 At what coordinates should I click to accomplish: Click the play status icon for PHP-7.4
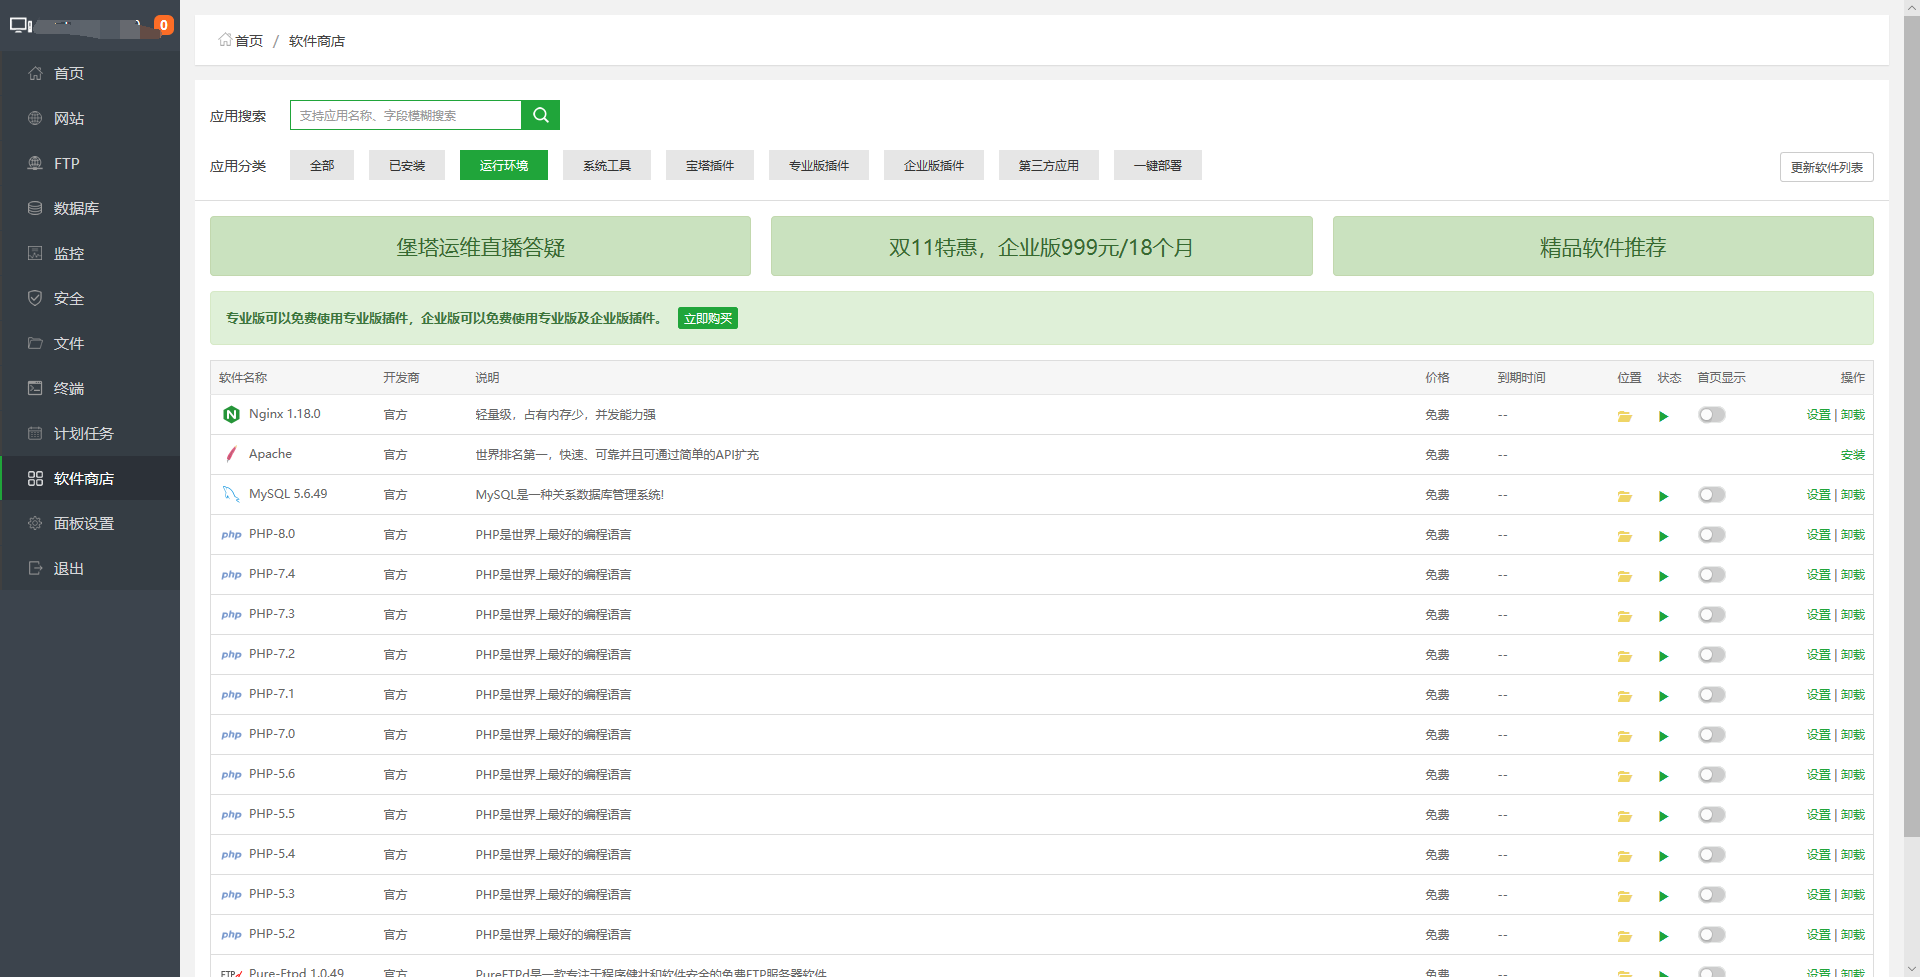tap(1663, 576)
